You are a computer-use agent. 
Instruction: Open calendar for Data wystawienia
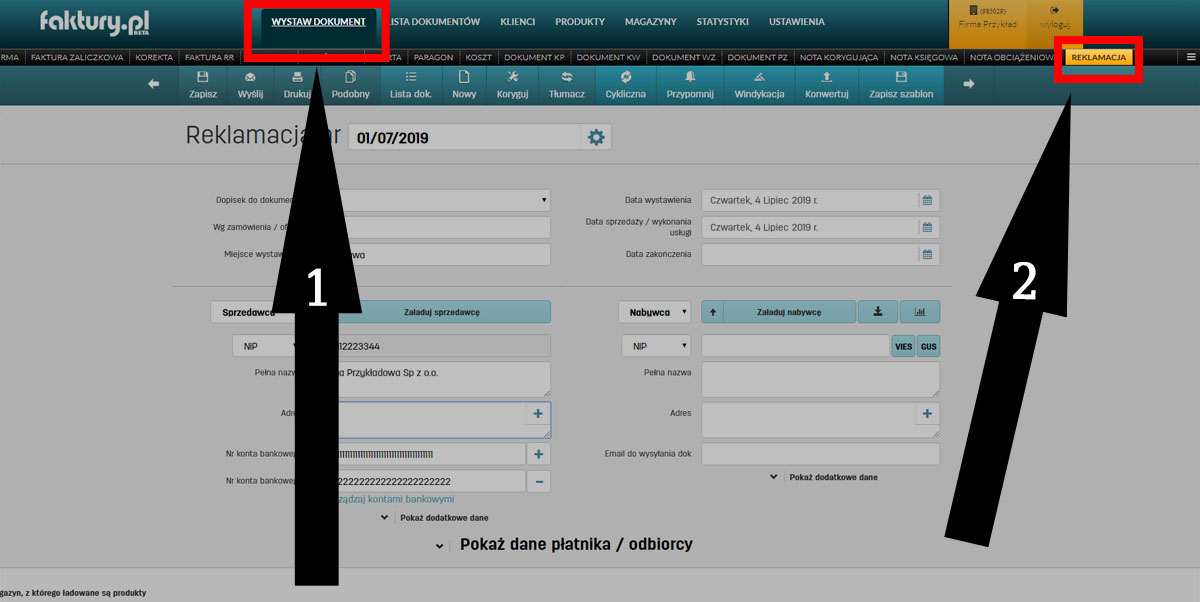coord(927,200)
